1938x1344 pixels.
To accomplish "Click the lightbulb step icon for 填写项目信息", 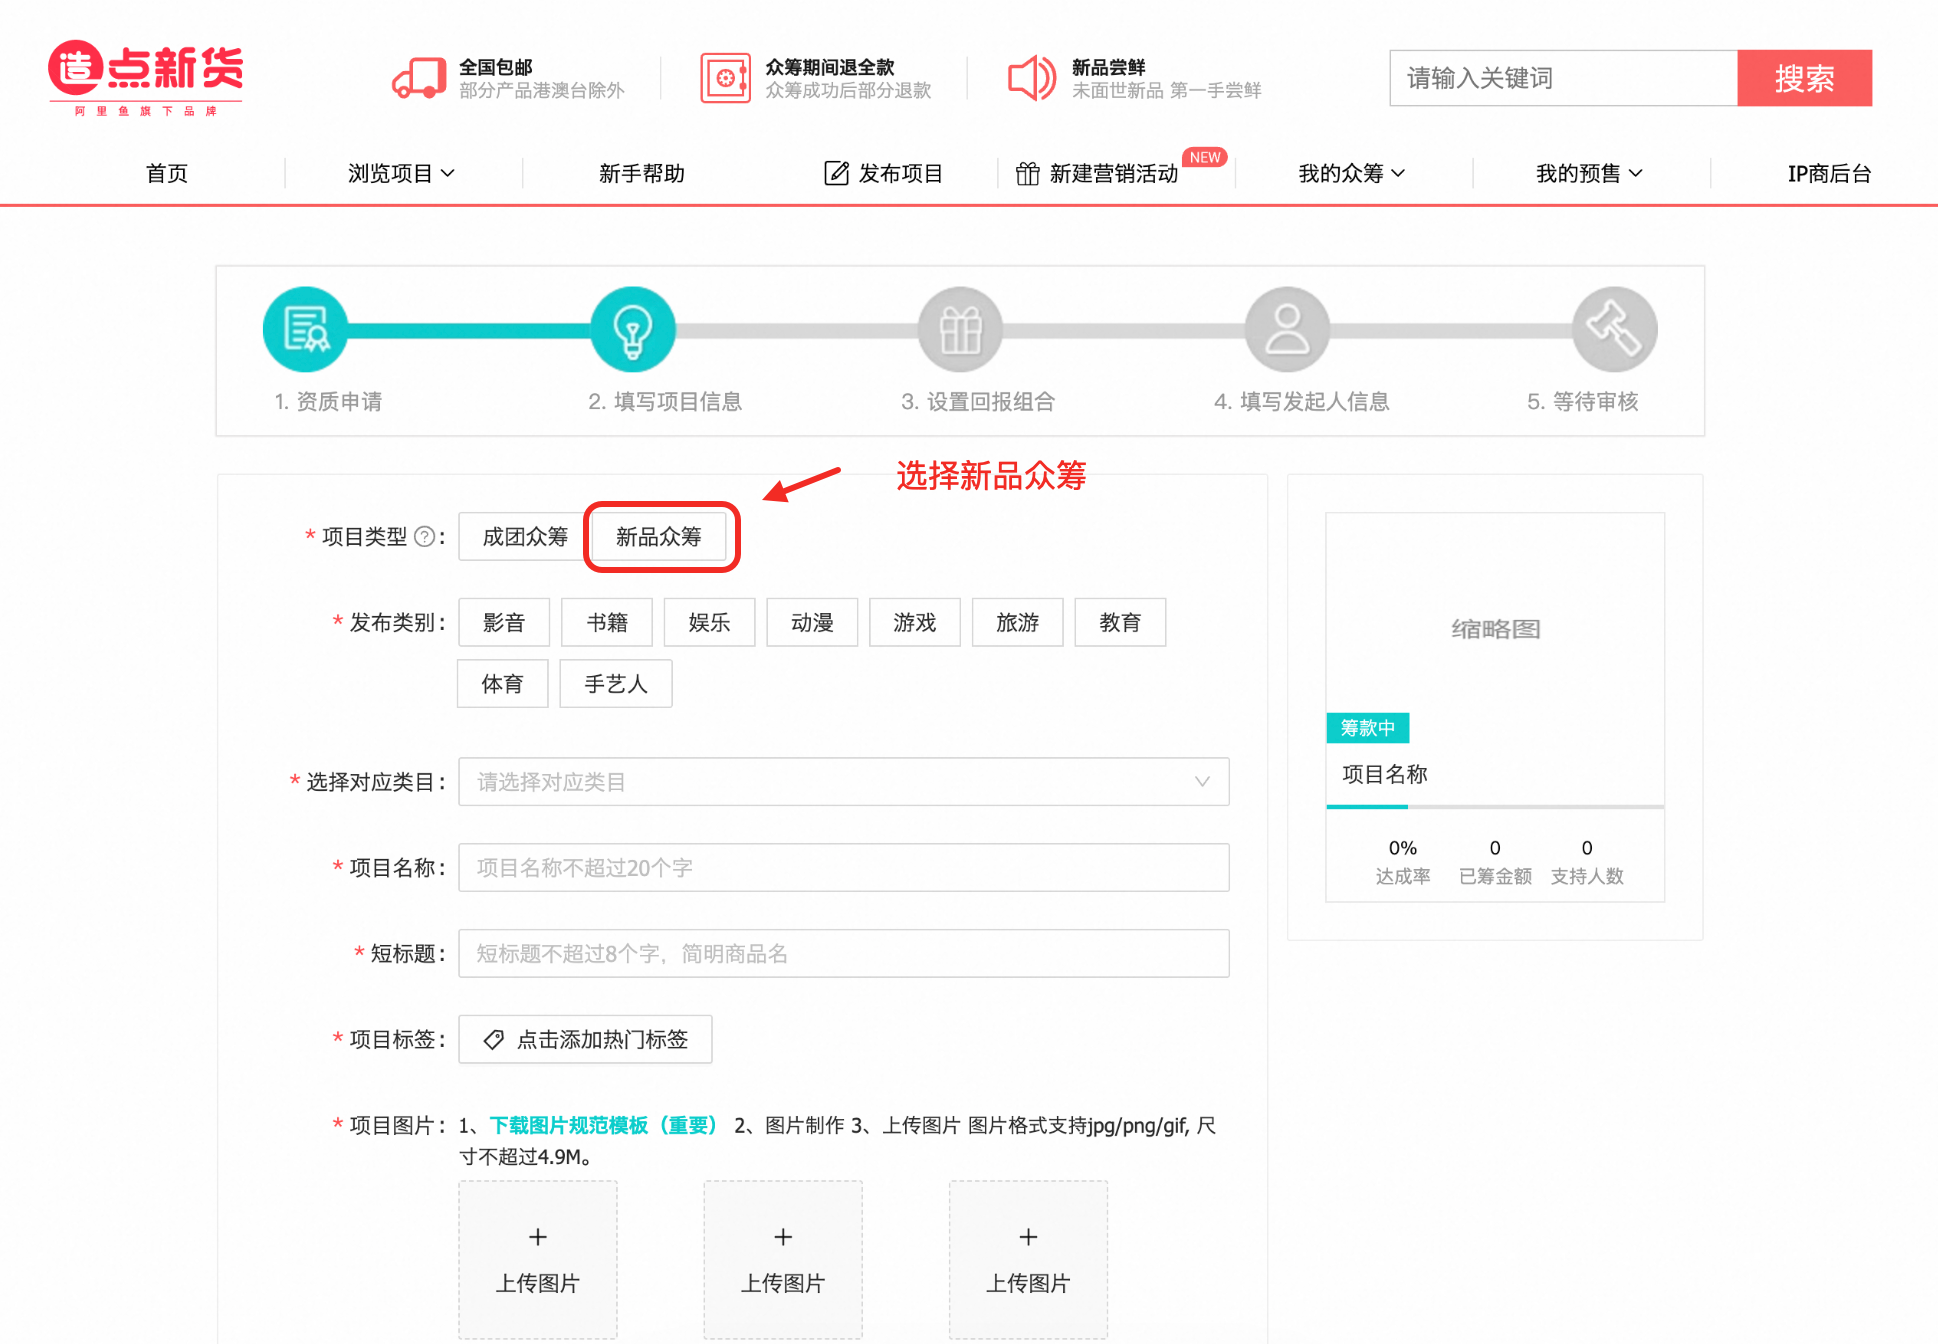I will click(x=633, y=329).
